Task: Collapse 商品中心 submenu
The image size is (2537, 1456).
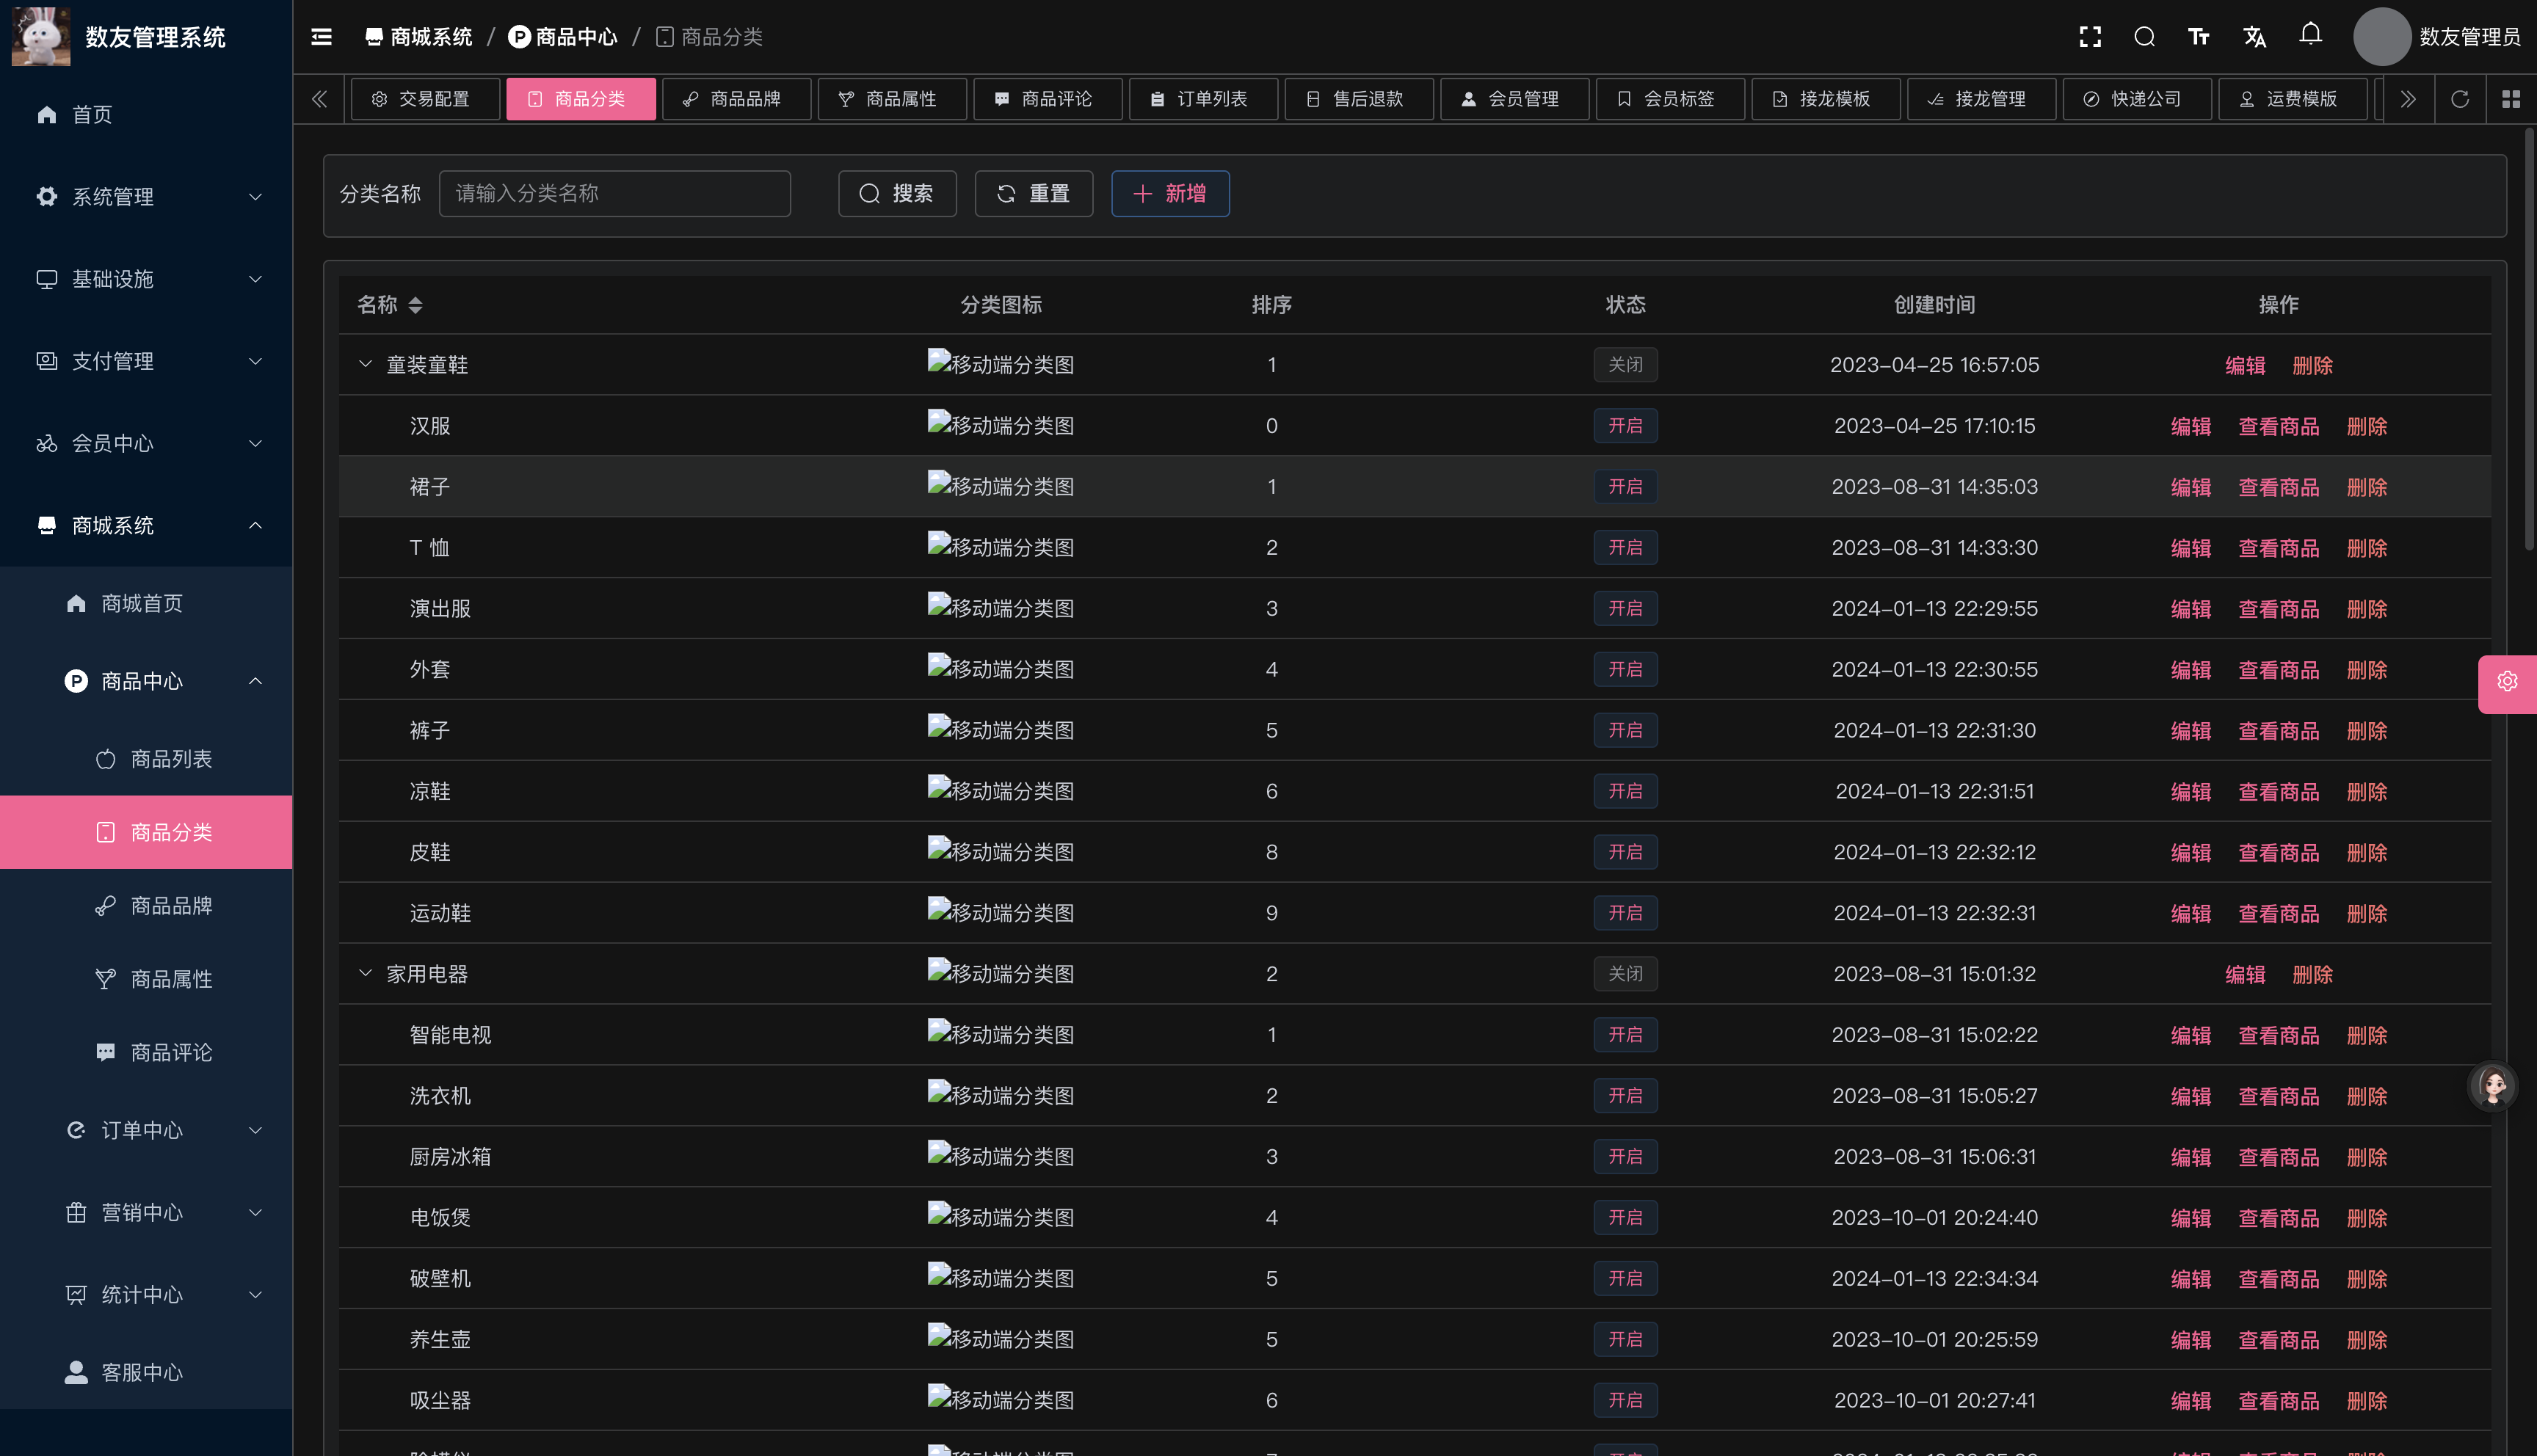Action: click(x=146, y=681)
